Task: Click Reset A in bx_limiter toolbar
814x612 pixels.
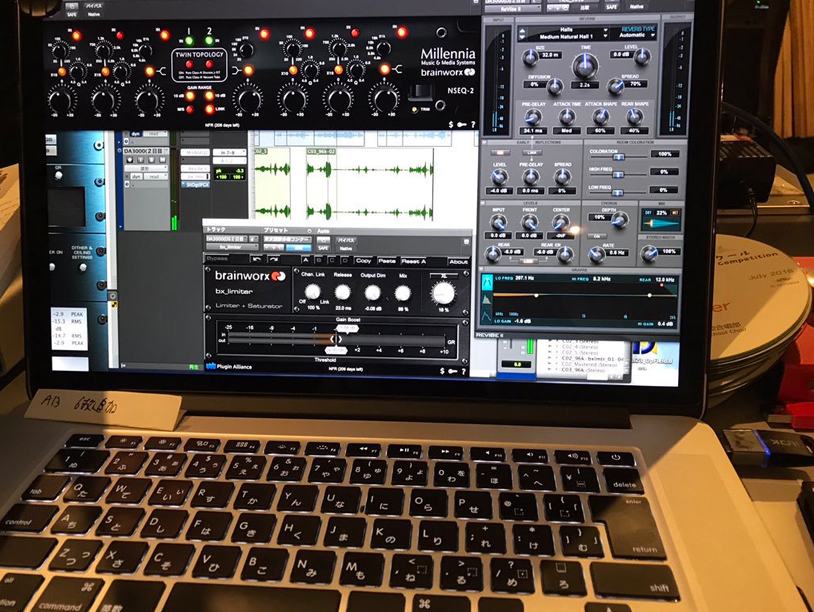Action: (413, 261)
